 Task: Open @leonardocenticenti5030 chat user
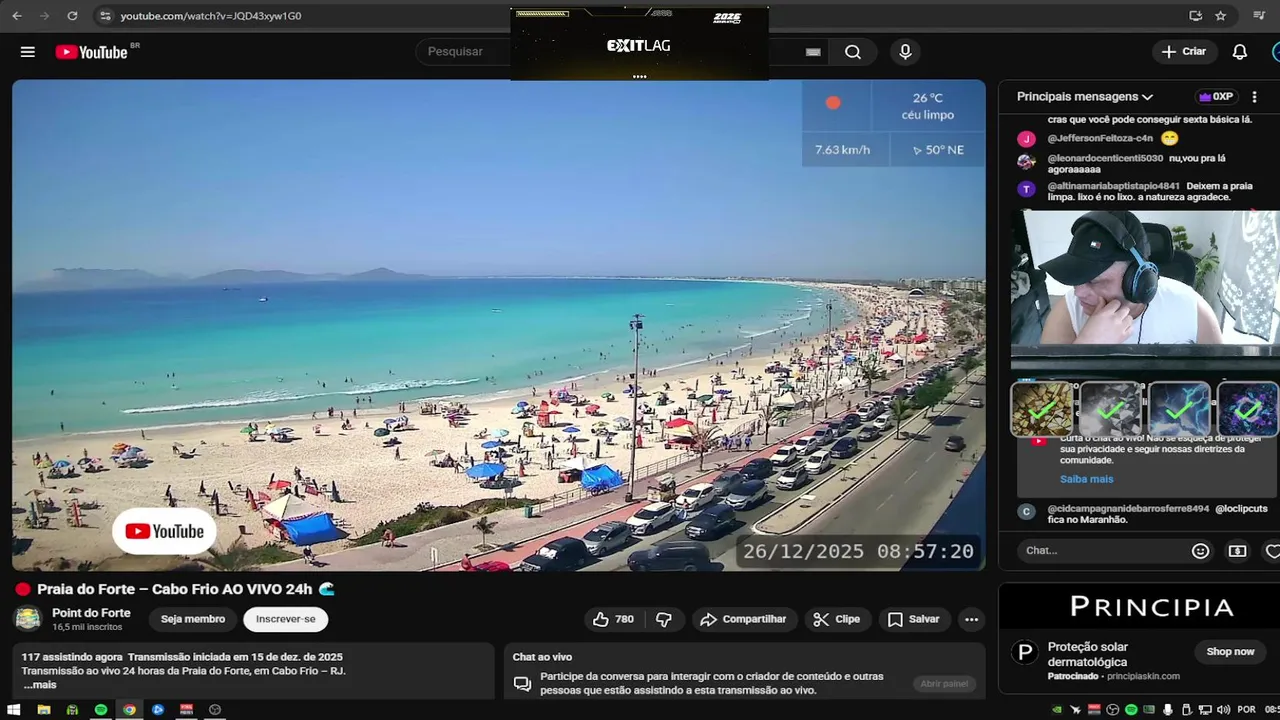tap(1105, 158)
